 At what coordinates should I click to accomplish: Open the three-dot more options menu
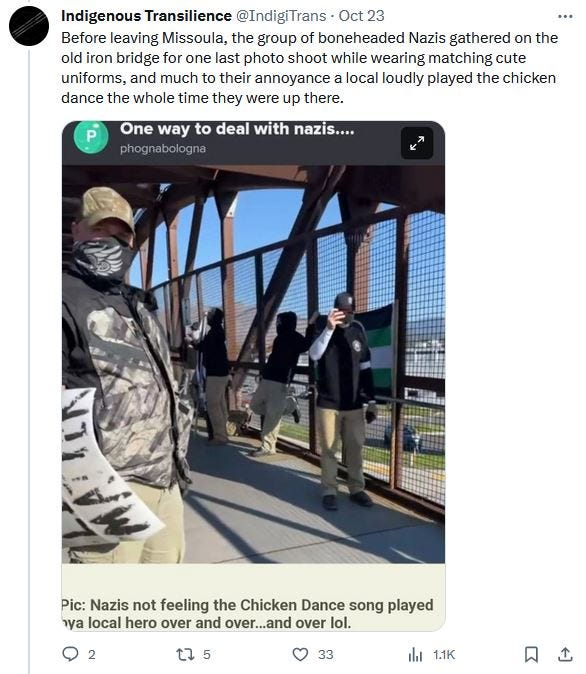565,17
